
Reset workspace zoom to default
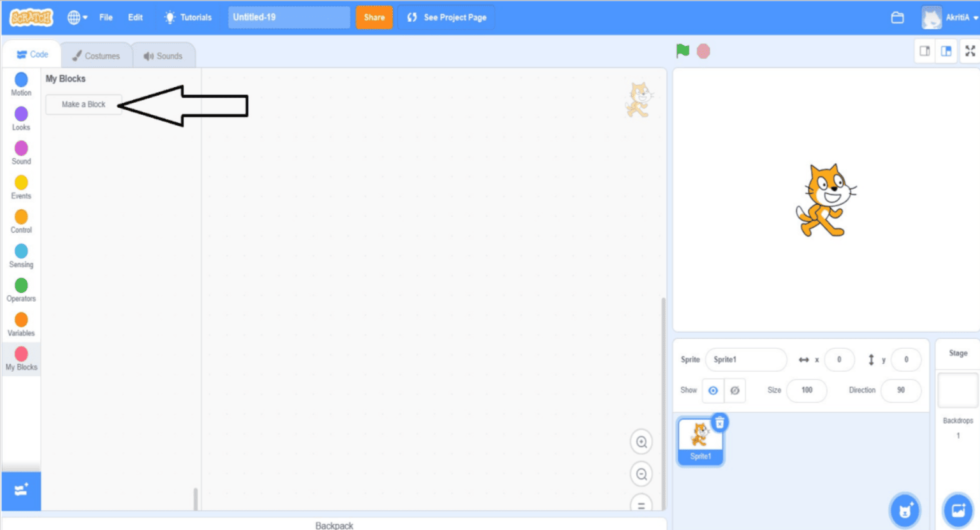click(641, 504)
